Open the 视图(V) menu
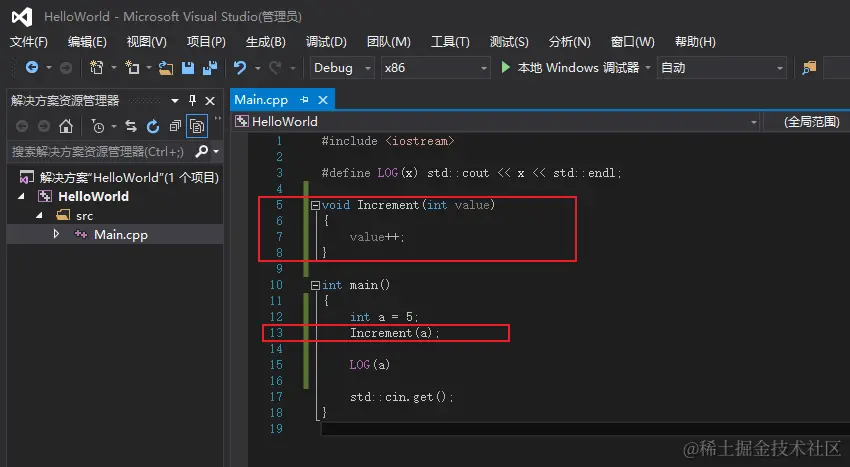This screenshot has height=467, width=850. [146, 42]
